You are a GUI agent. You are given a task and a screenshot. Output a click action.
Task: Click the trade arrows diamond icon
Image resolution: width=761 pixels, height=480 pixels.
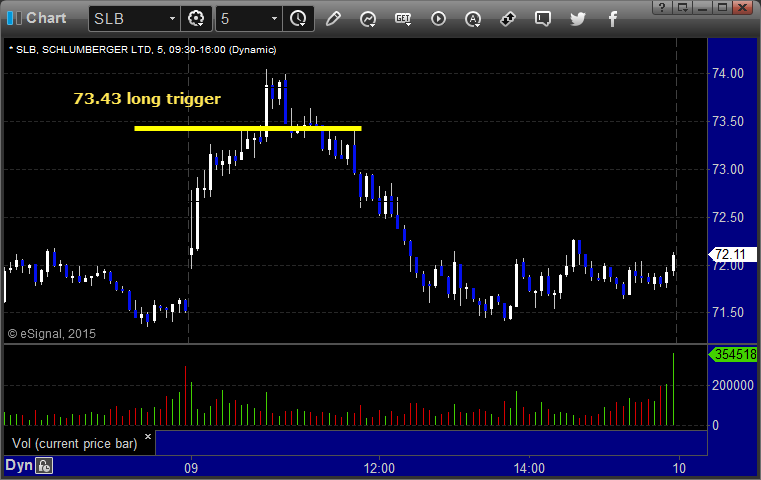[508, 19]
